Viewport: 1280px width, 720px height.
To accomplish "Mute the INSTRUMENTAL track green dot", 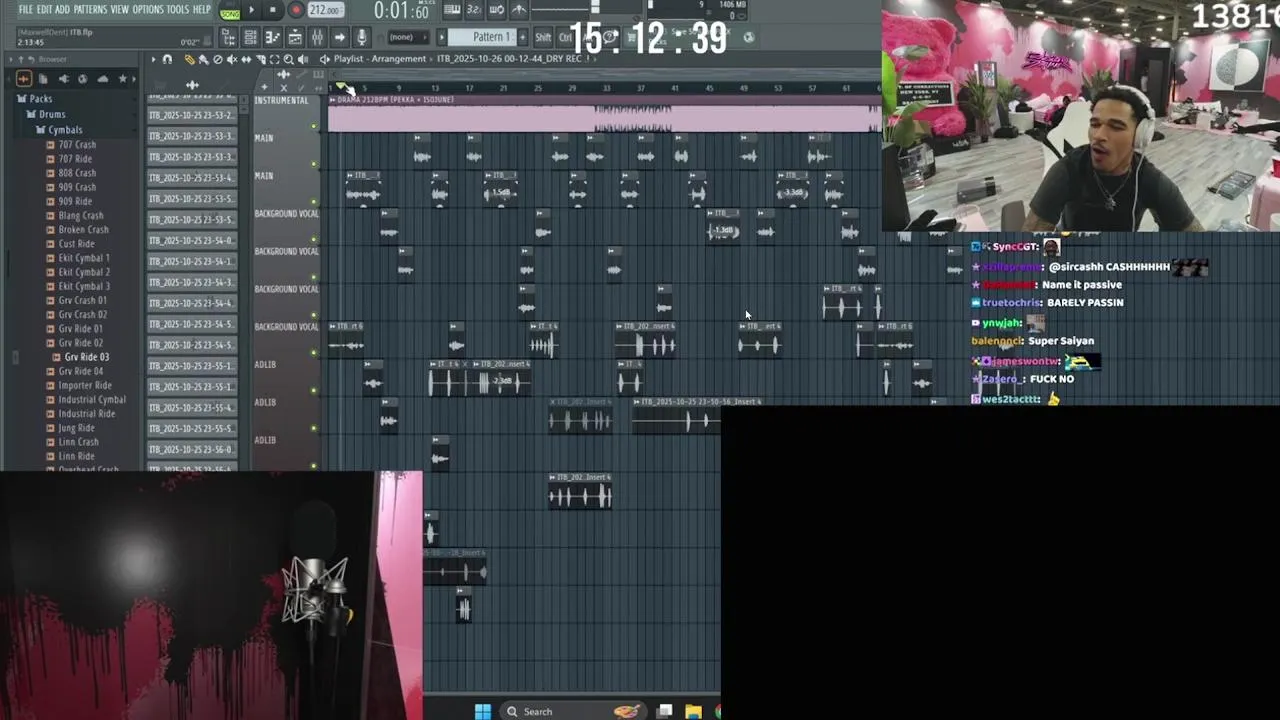I will [x=314, y=127].
